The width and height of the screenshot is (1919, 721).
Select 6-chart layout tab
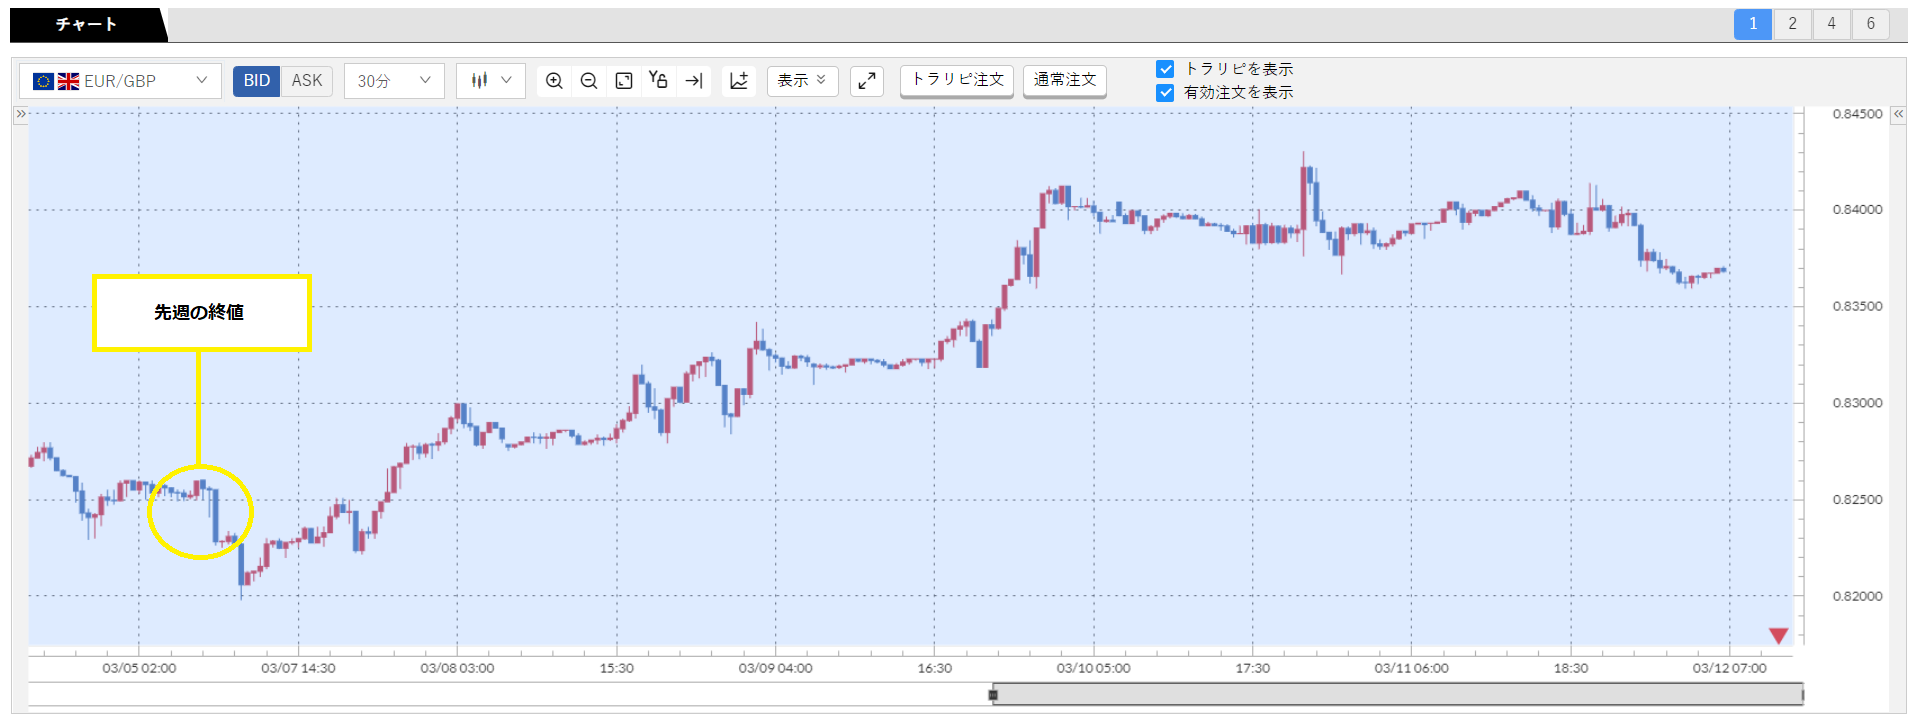1870,24
